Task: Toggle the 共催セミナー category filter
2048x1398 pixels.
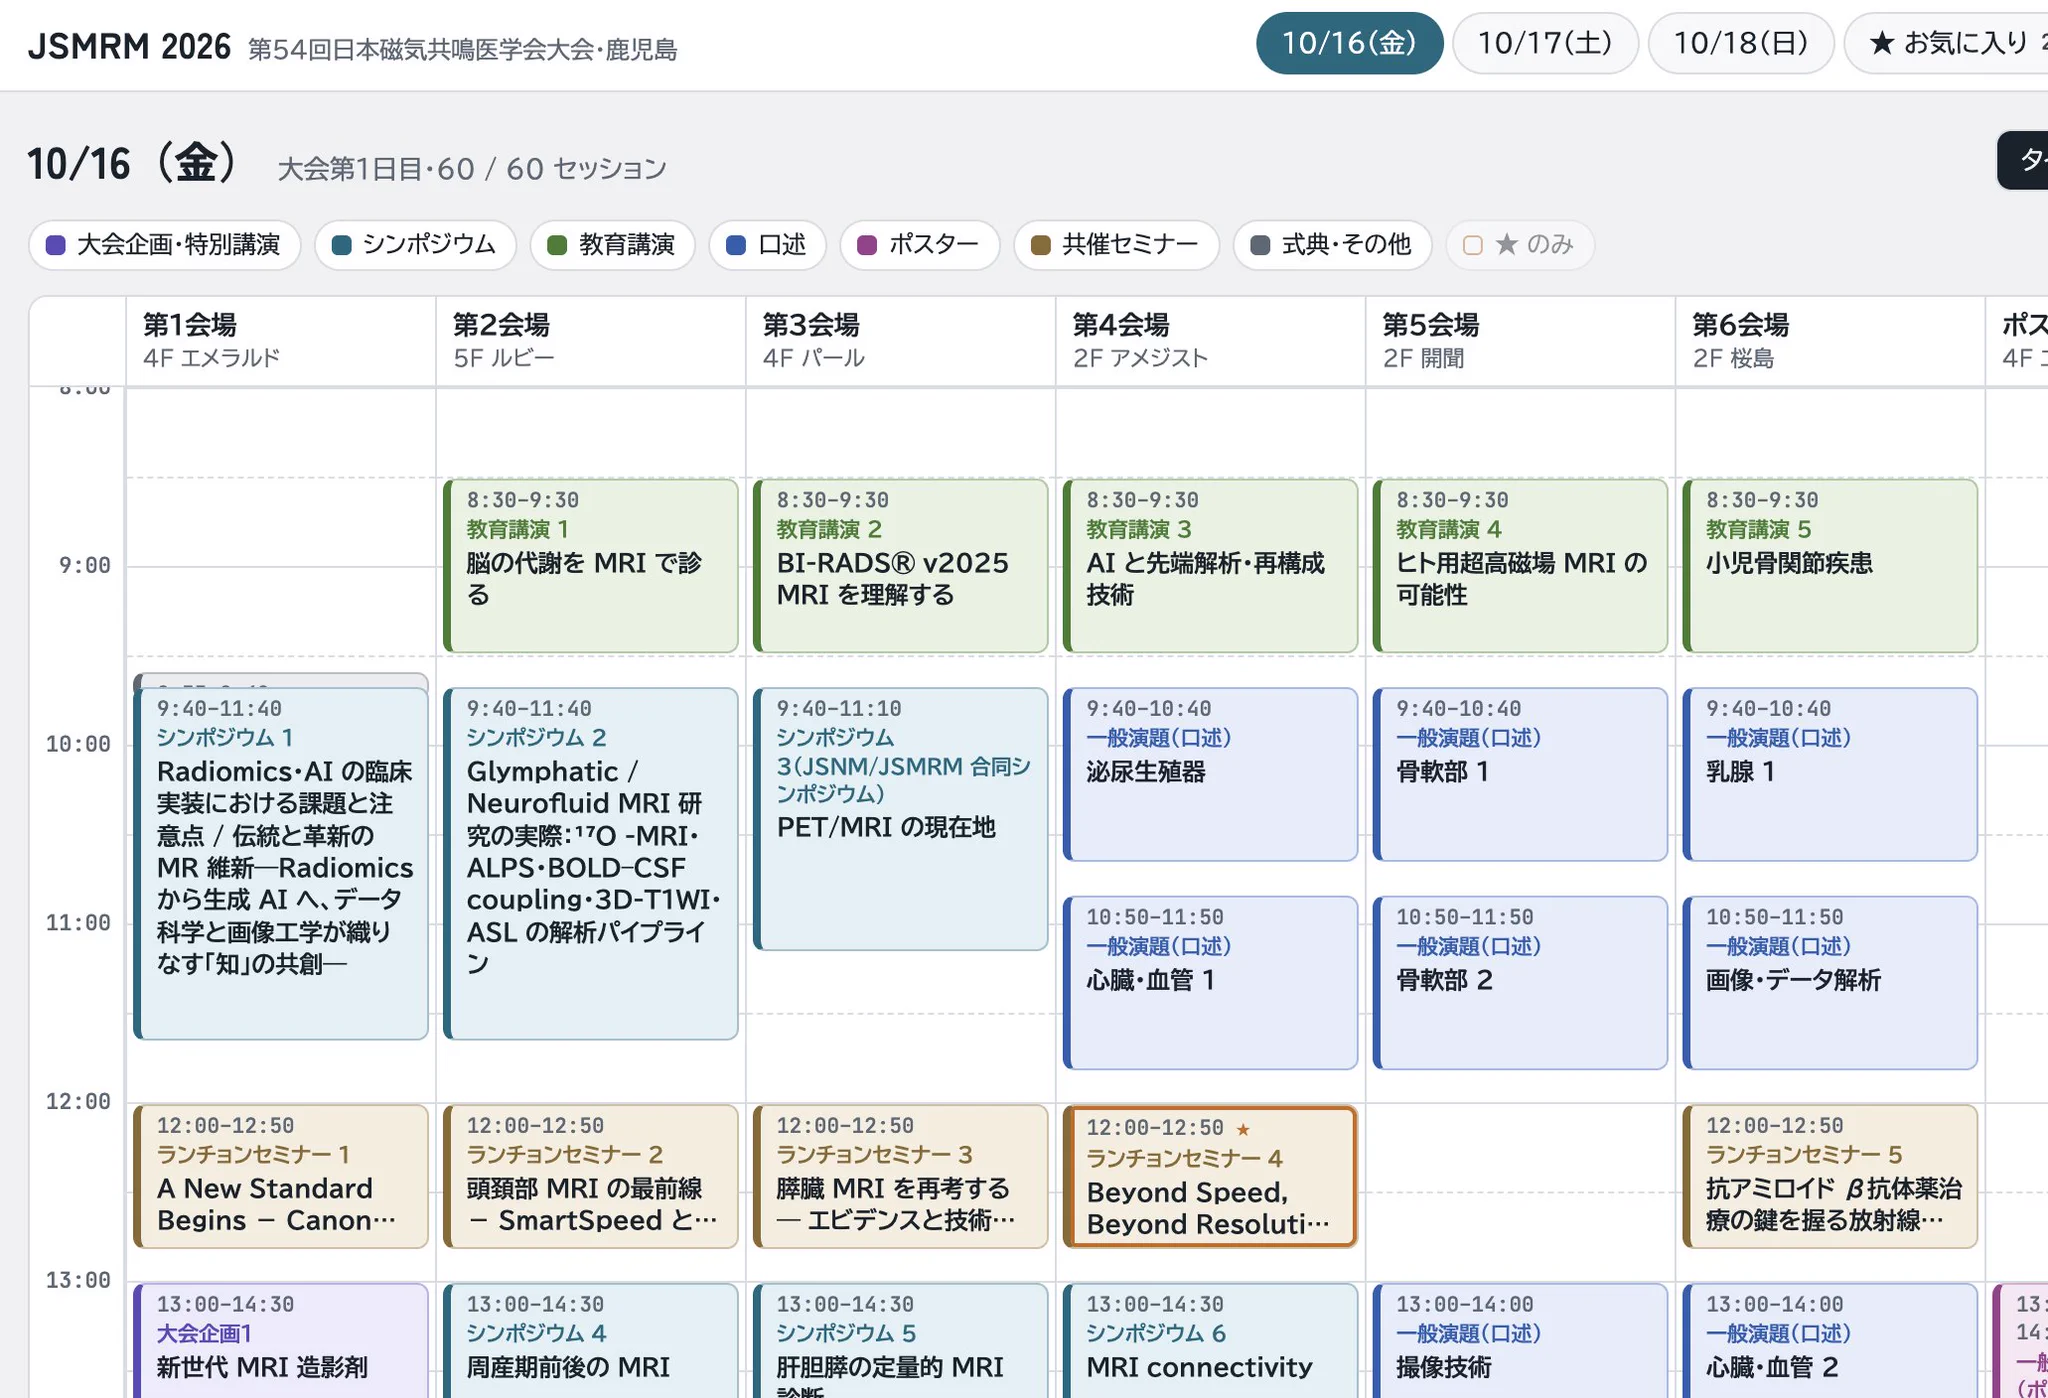Action: (x=1116, y=245)
